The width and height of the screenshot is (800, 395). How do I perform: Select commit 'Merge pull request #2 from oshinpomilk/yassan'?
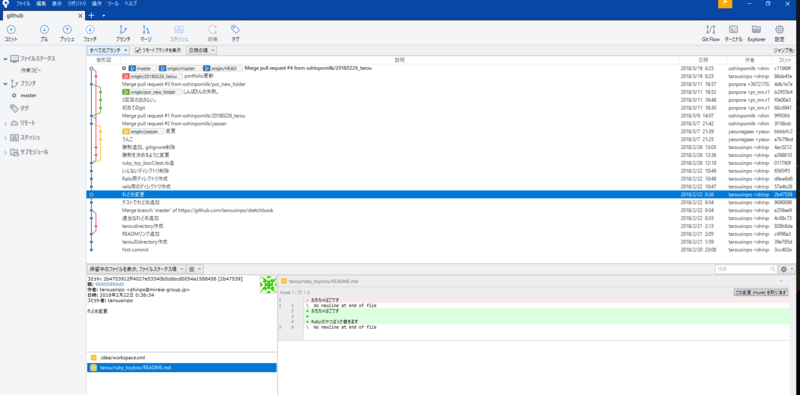coord(440,124)
